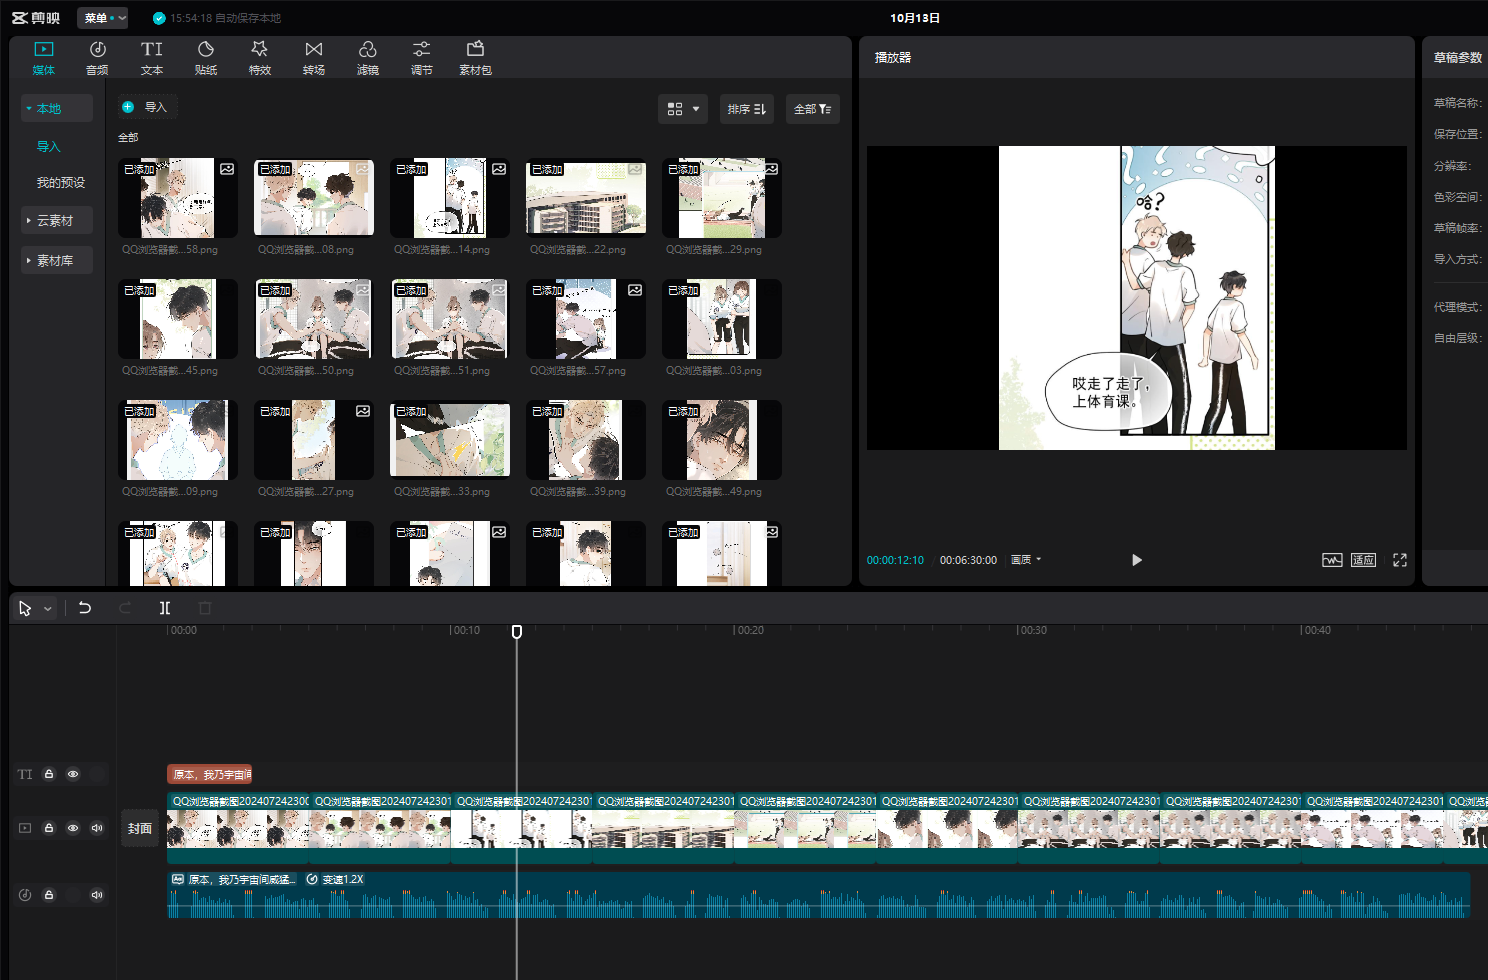
Task: Open the 全部 filter dropdown
Action: tap(813, 109)
